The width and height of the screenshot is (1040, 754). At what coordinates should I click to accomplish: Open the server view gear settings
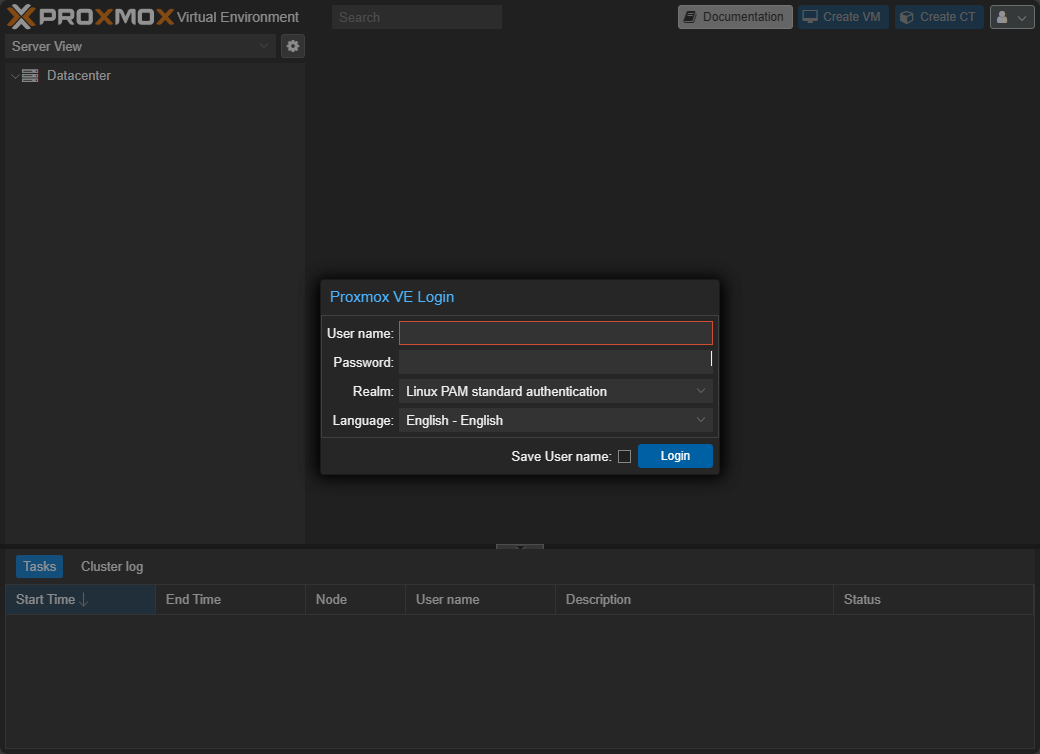(x=292, y=46)
